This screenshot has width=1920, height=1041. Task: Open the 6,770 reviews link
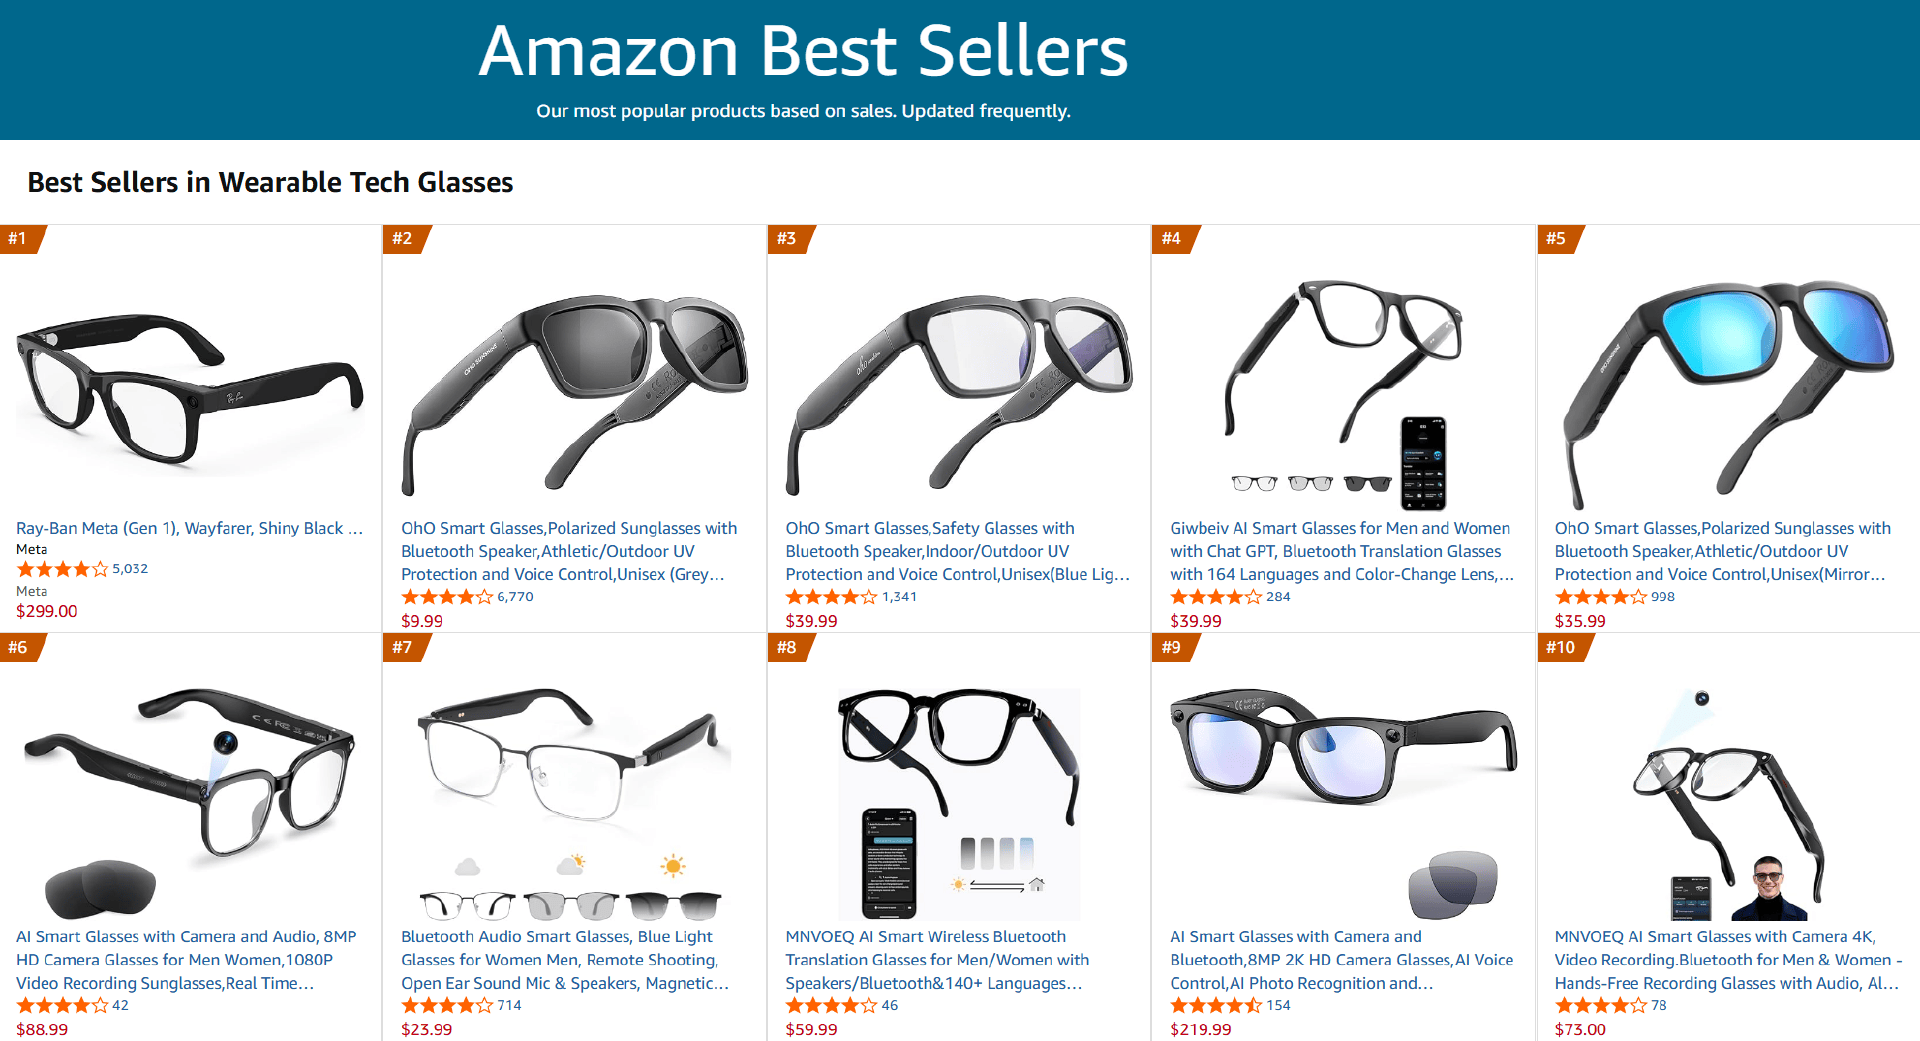coord(515,597)
